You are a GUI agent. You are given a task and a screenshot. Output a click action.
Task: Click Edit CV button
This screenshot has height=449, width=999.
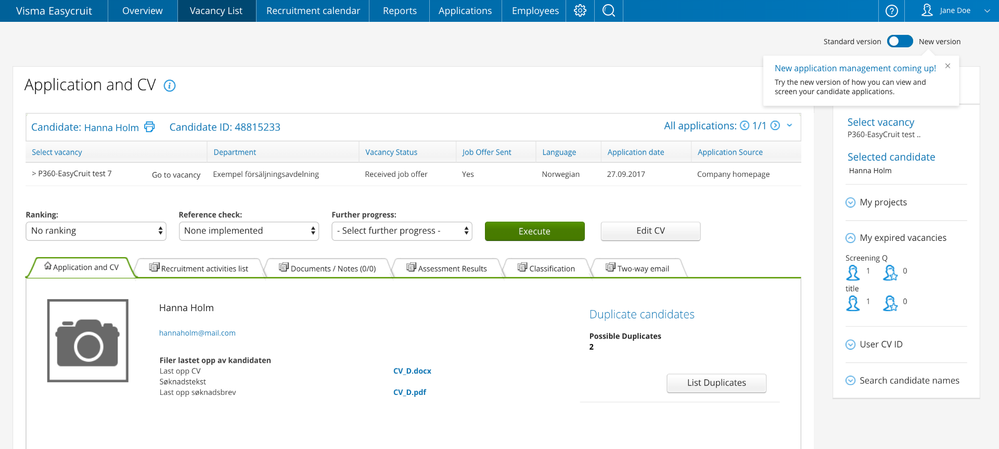[650, 231]
